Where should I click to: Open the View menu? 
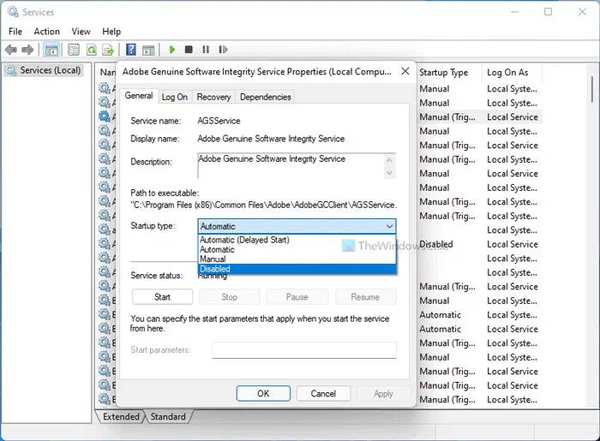pos(81,31)
